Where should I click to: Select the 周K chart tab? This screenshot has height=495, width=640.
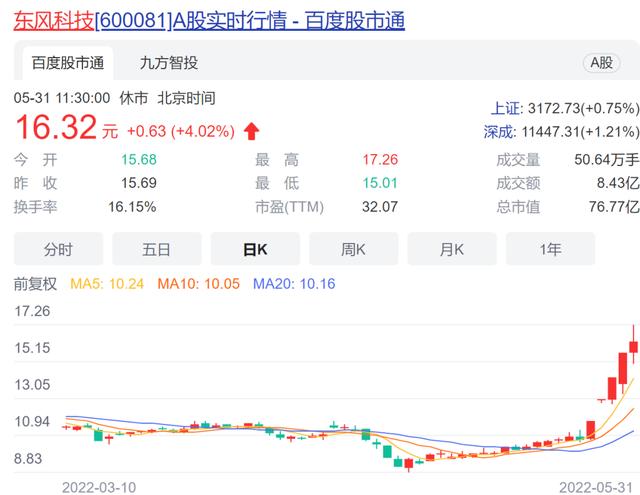pyautogui.click(x=353, y=249)
